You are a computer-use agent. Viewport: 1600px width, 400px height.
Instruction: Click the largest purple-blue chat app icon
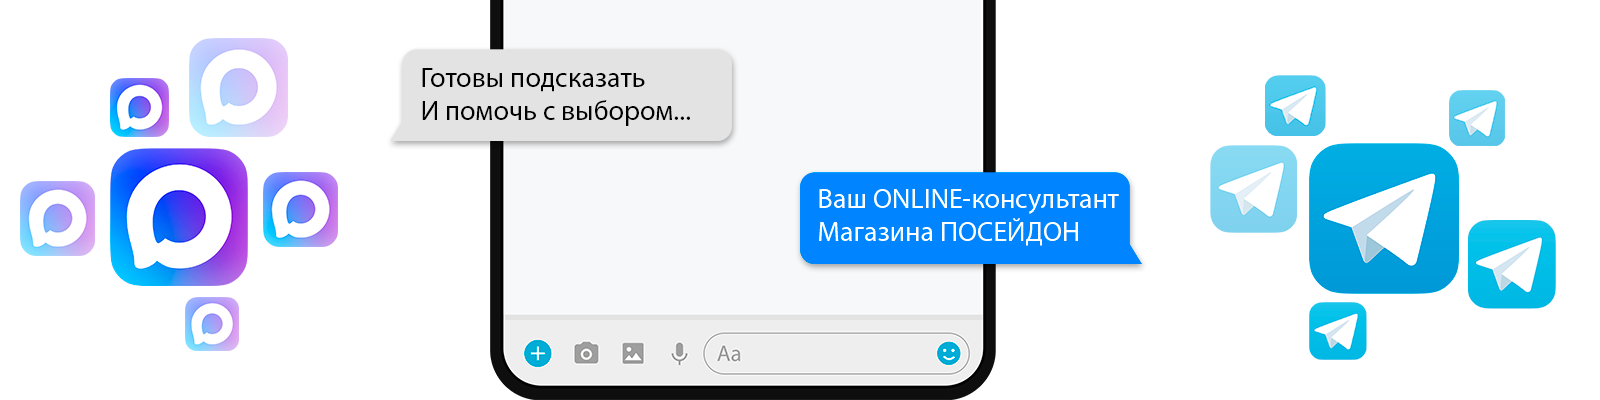(x=179, y=217)
